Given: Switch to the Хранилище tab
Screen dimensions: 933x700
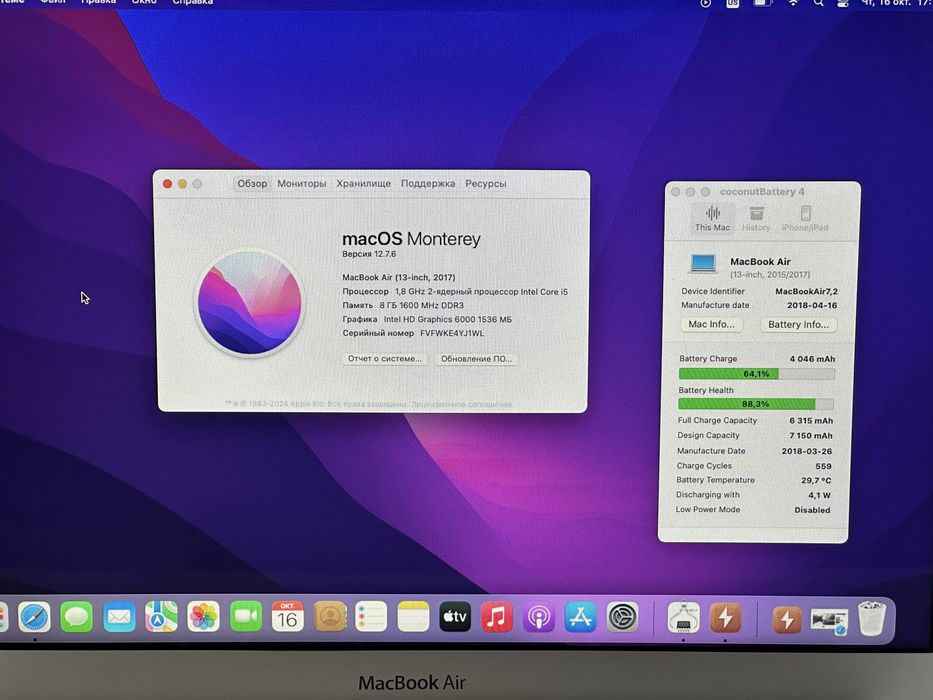Looking at the screenshot, I should 364,183.
